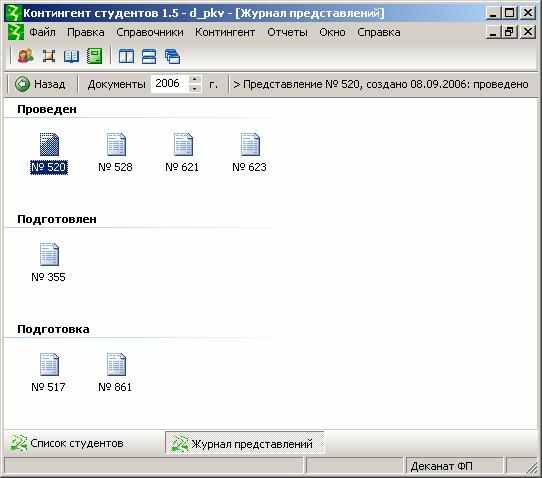Click the year field showing 2006
542x478 pixels.
pyautogui.click(x=170, y=84)
